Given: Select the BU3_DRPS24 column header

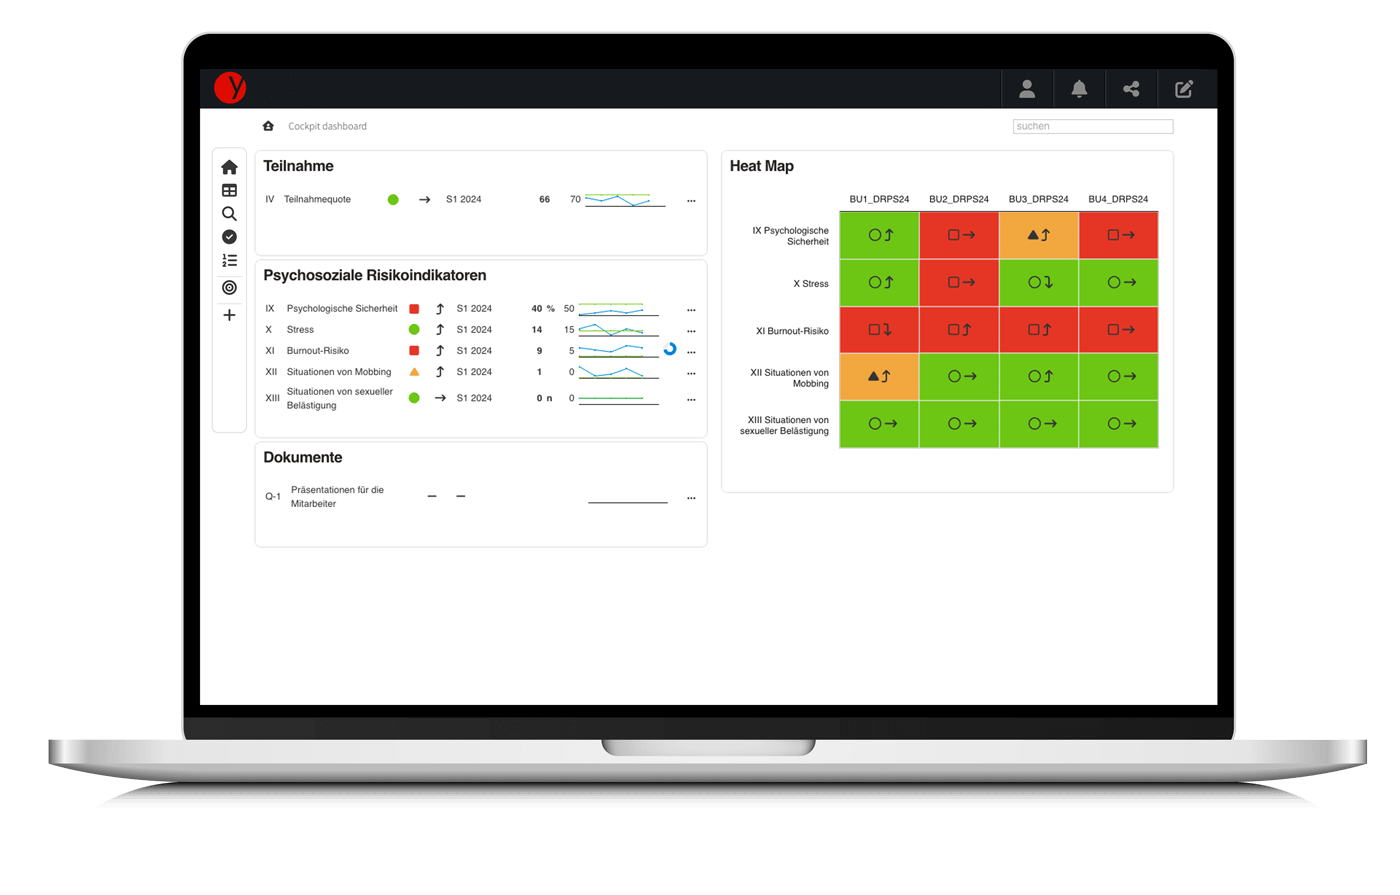Looking at the screenshot, I should [x=1038, y=199].
